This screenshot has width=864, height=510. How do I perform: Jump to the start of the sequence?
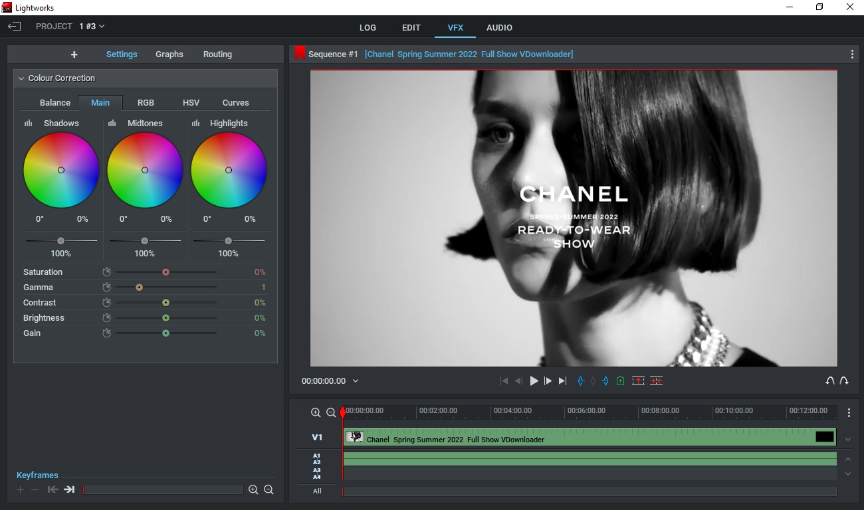(x=504, y=381)
